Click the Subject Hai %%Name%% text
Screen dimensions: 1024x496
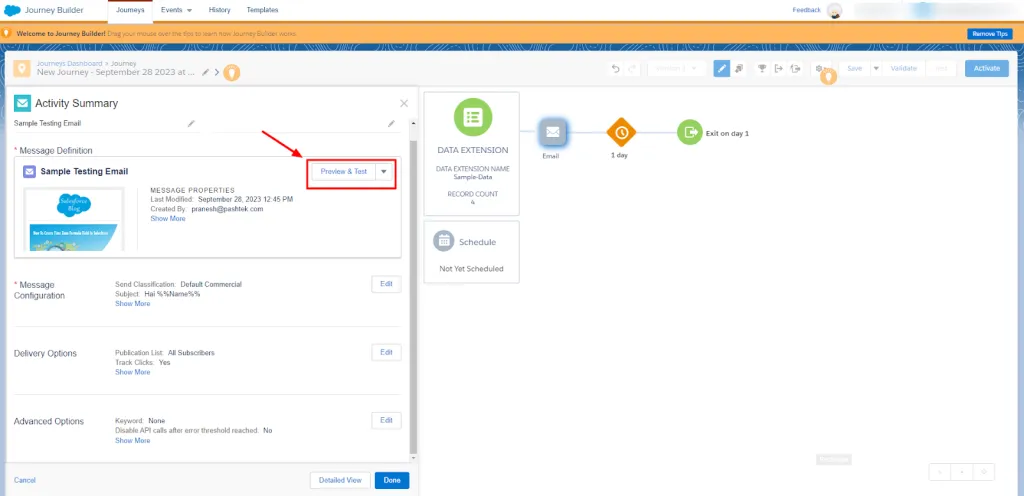pos(157,294)
